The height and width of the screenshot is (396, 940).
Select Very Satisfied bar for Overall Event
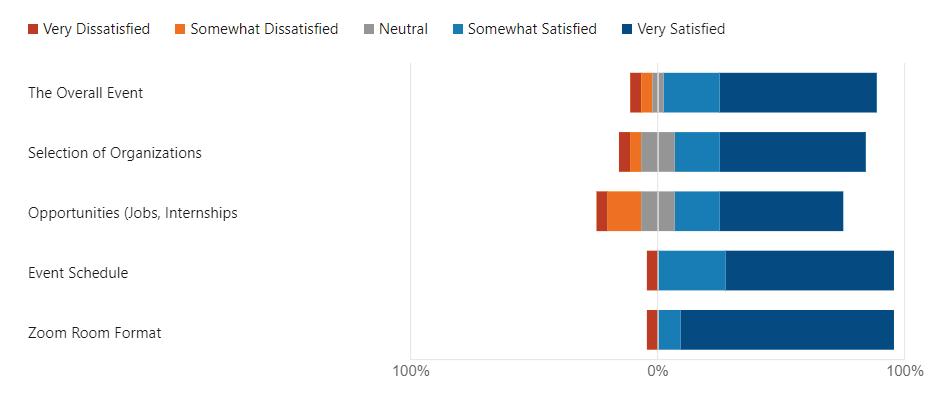pyautogui.click(x=798, y=92)
